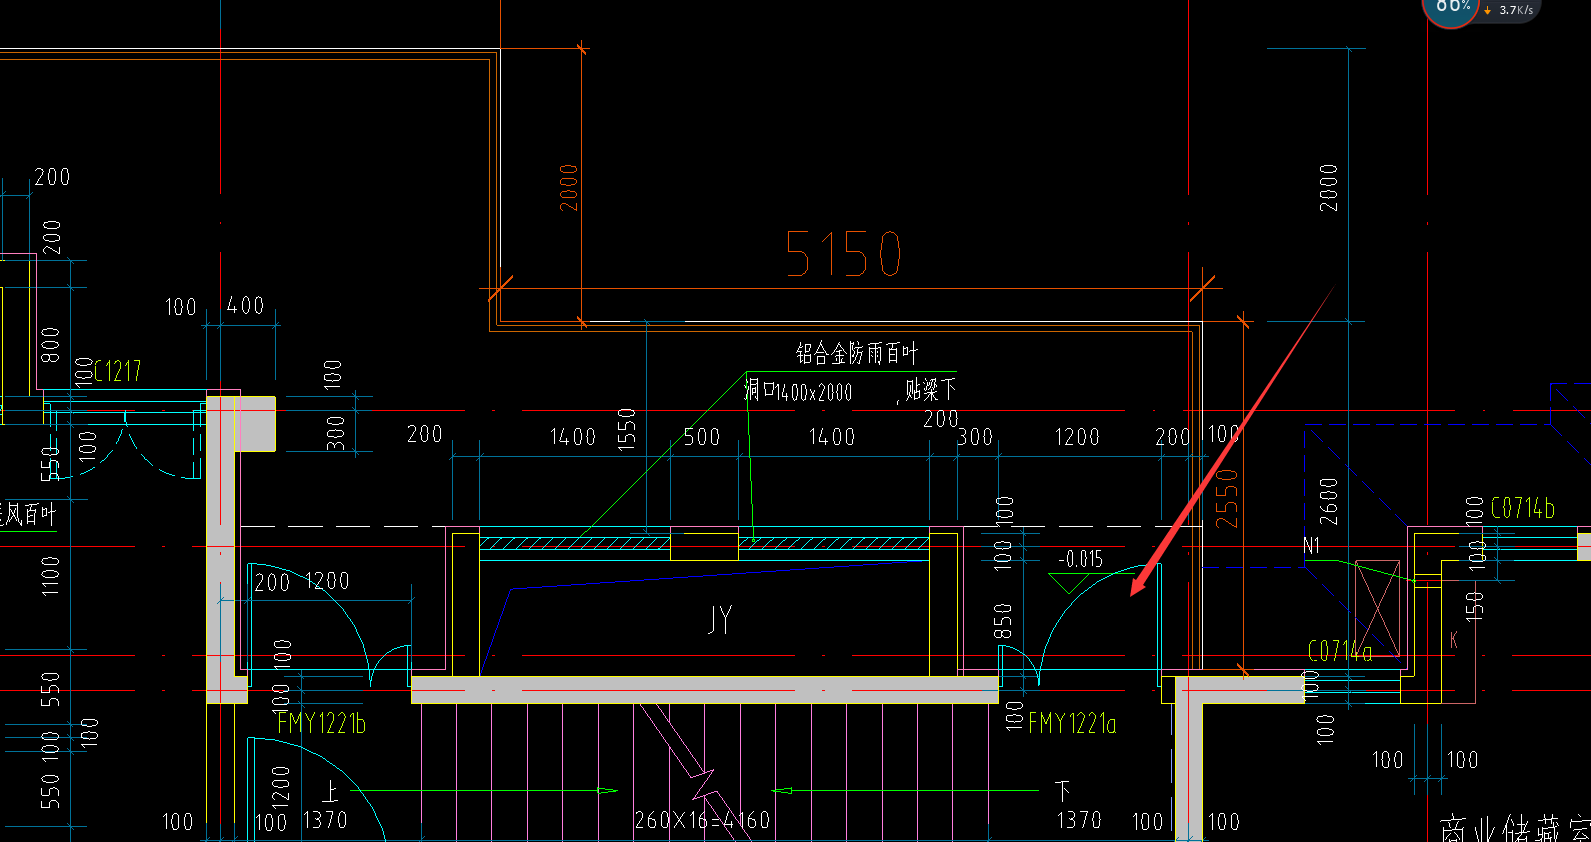This screenshot has width=1591, height=842.
Task: Click the 贴梁下 note text
Action: point(930,389)
